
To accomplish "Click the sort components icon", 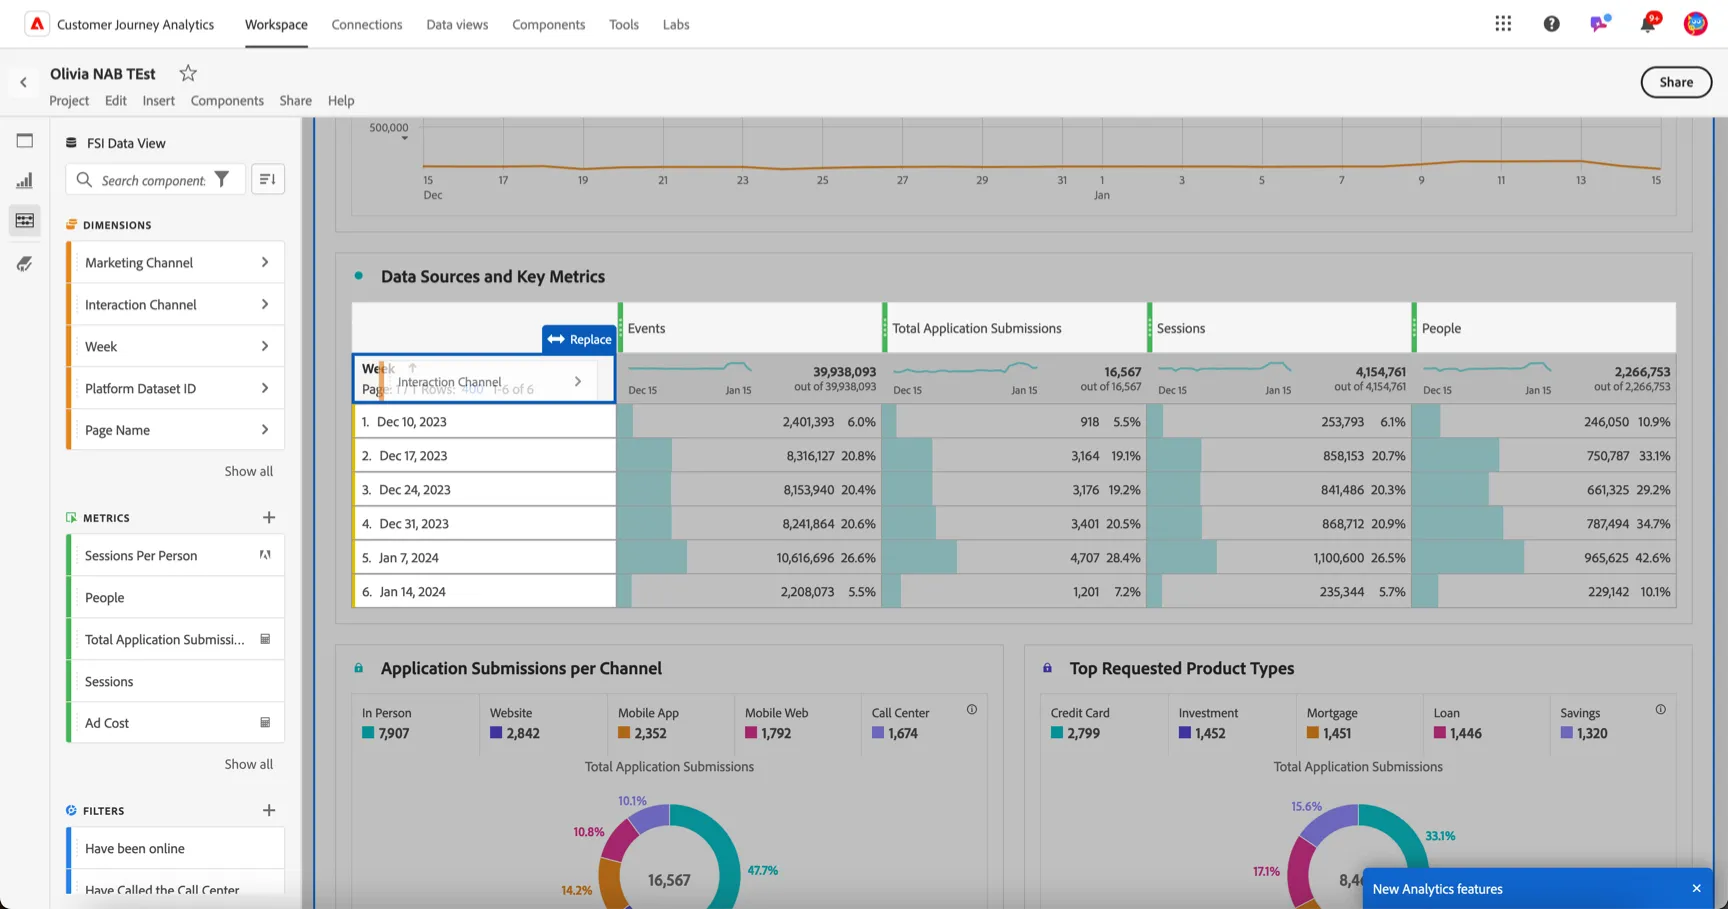I will [267, 179].
